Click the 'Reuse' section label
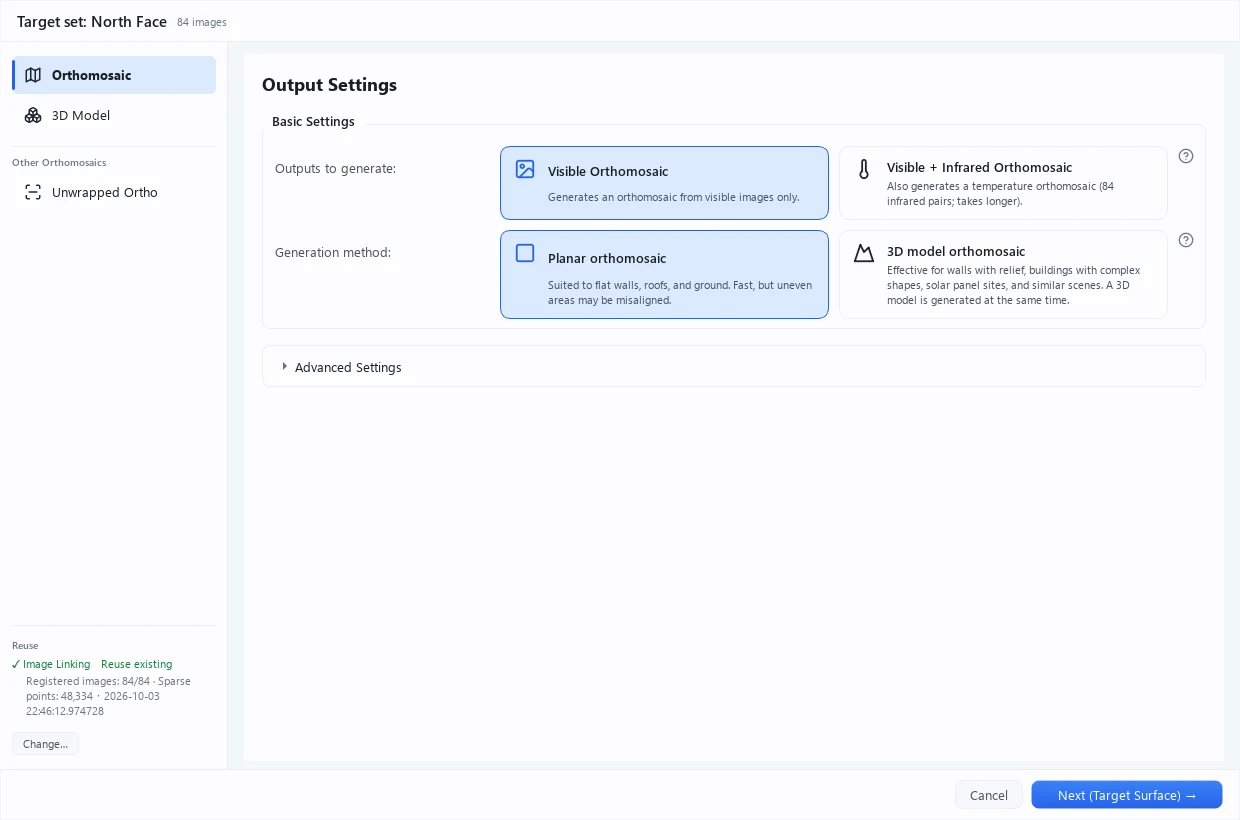Viewport: 1240px width, 820px height. [25, 646]
